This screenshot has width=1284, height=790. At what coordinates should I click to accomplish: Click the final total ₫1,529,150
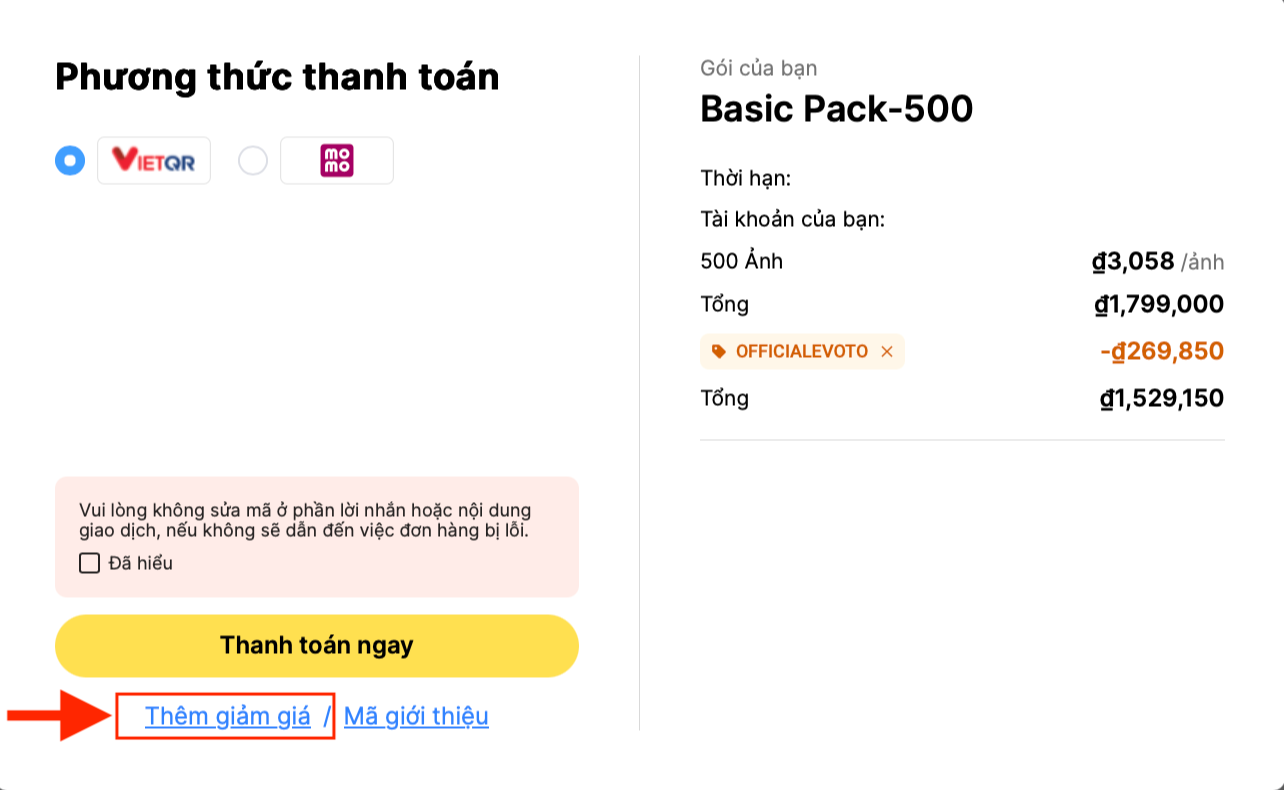[1162, 399]
